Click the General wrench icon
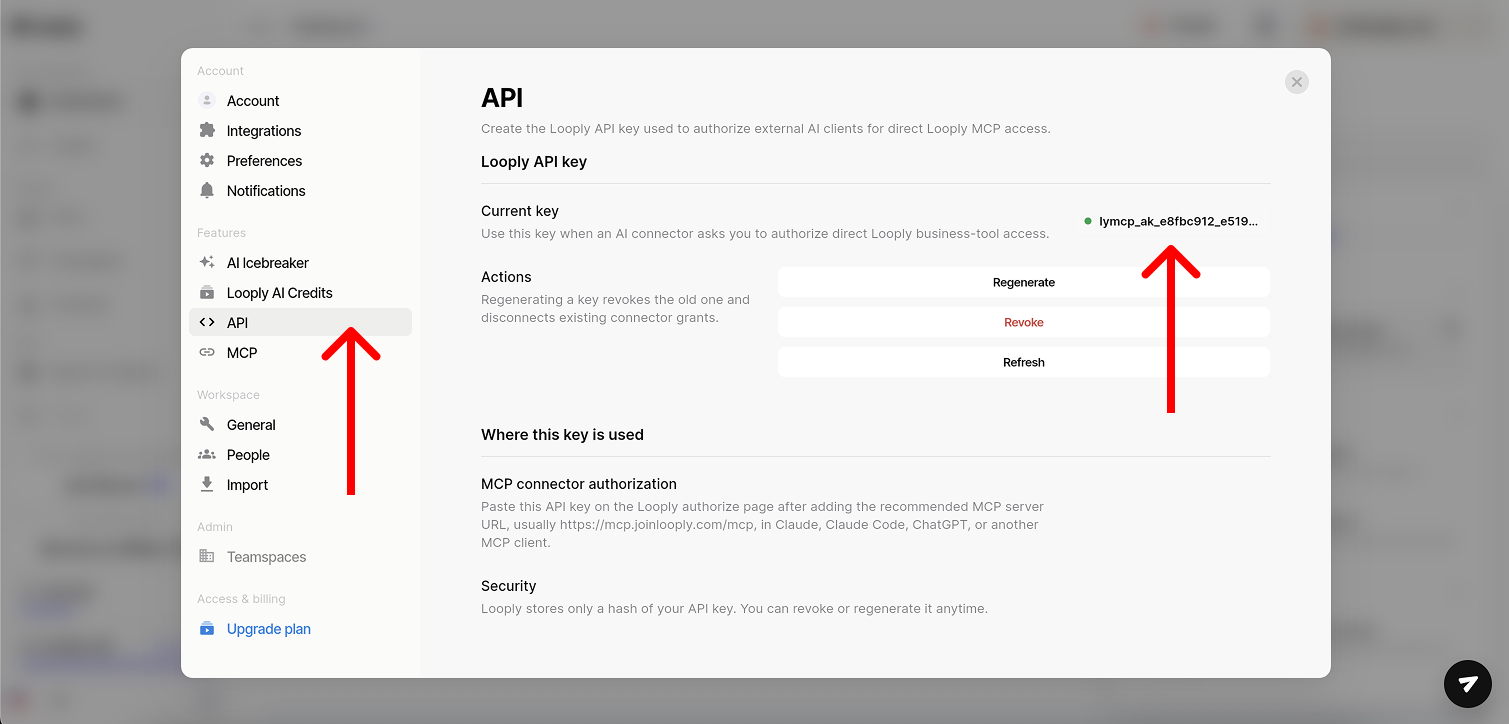The image size is (1509, 724). click(x=207, y=424)
